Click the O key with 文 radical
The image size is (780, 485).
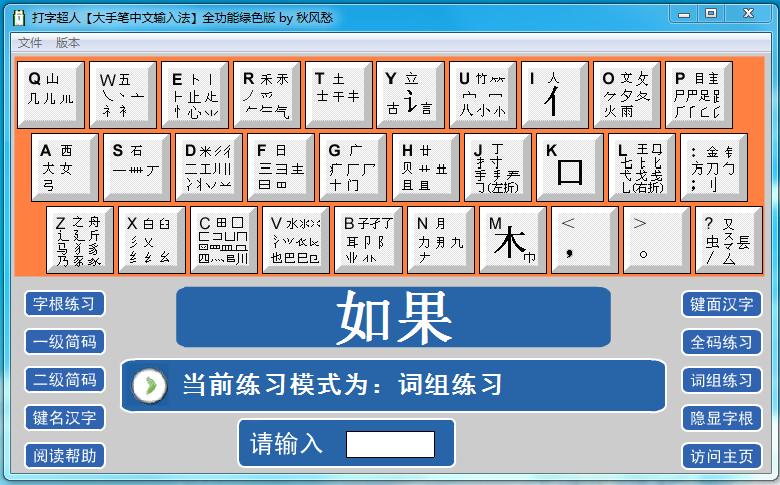(627, 95)
